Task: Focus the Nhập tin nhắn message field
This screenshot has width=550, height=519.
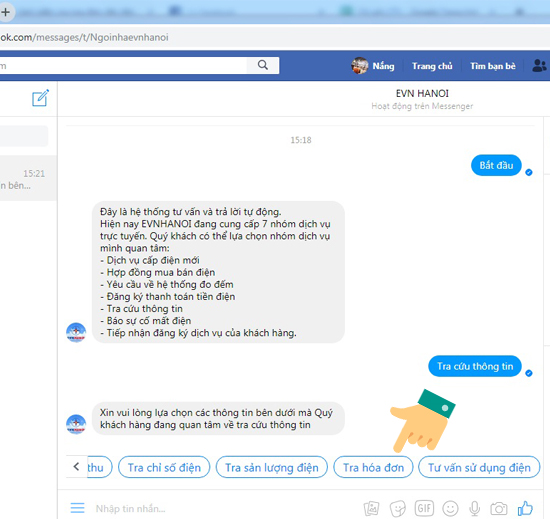Action: [x=228, y=508]
